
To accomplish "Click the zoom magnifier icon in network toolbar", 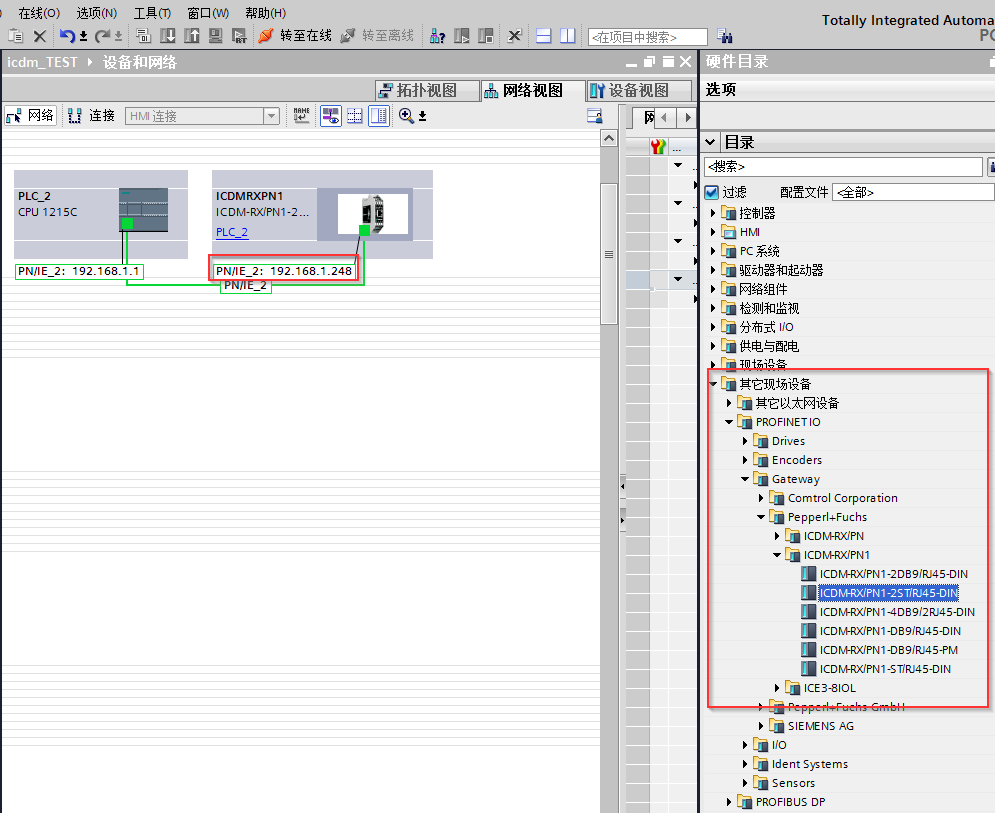I will pos(406,116).
